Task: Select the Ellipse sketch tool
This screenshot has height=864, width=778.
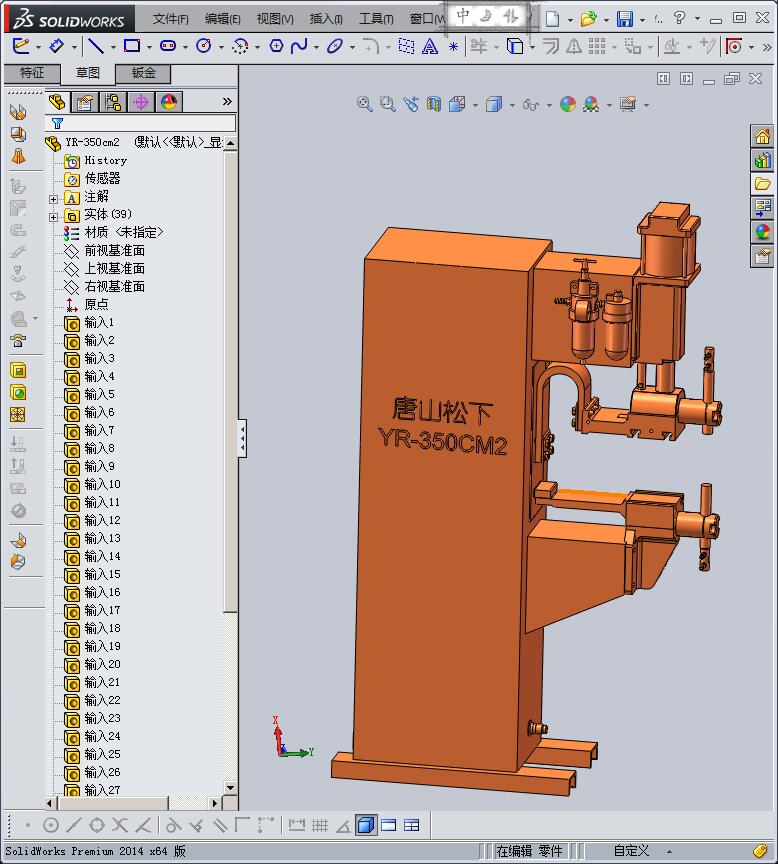Action: (334, 46)
